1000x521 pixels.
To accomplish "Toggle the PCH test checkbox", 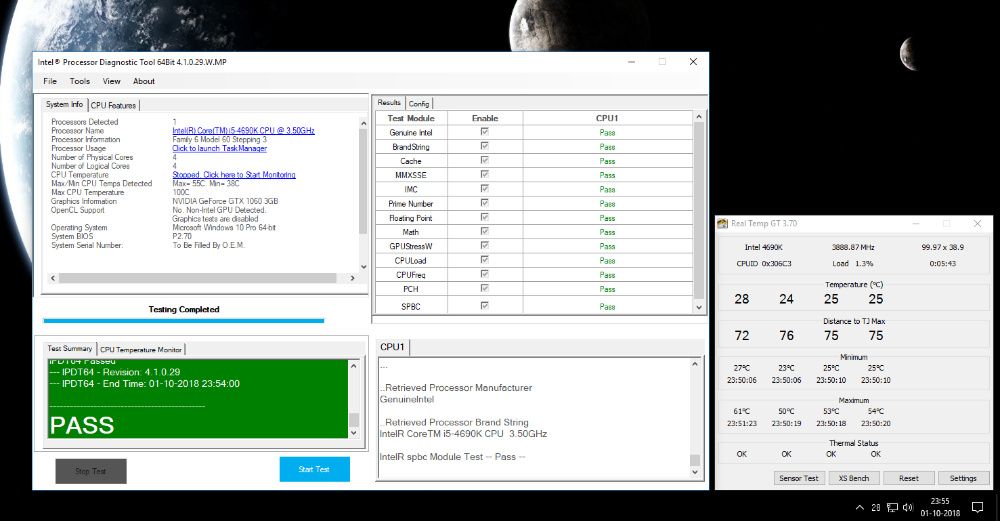I will (485, 288).
